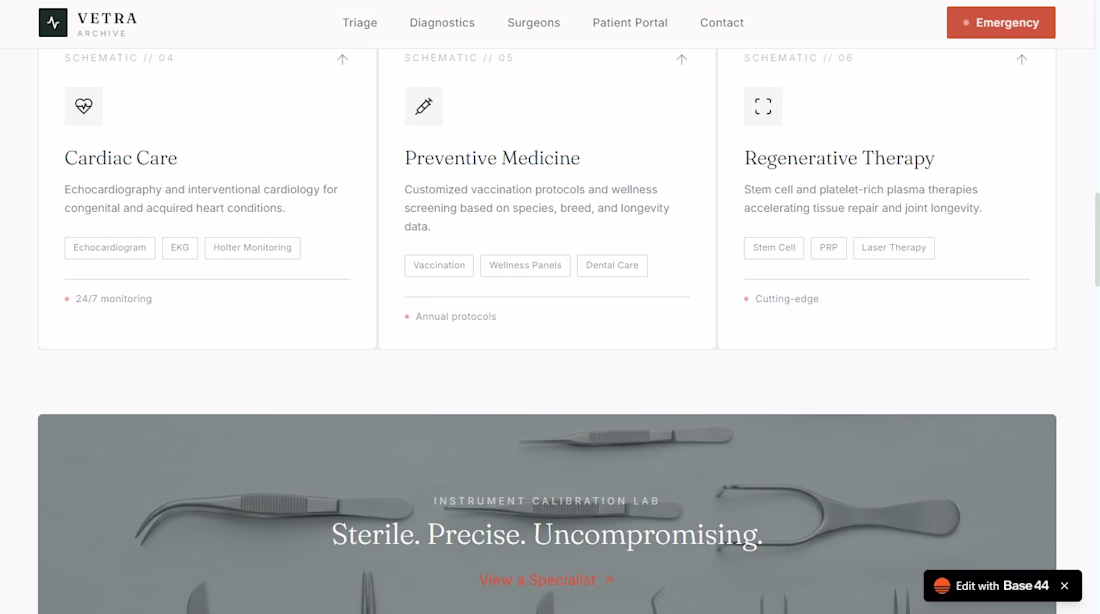Open the Triage navigation item
Image resolution: width=1100 pixels, height=614 pixels.
(360, 22)
